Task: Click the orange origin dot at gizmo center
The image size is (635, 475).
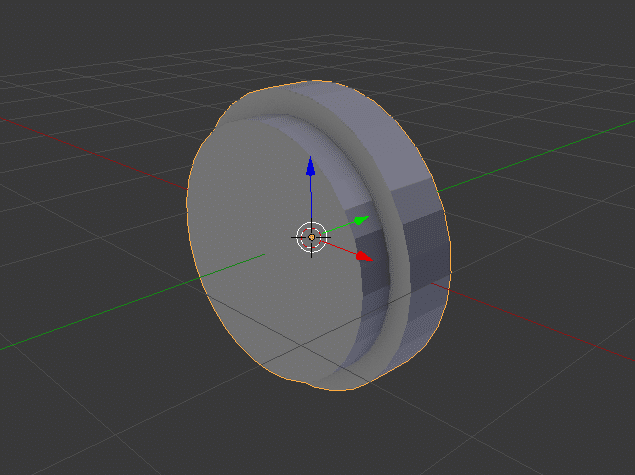Action: (x=311, y=238)
